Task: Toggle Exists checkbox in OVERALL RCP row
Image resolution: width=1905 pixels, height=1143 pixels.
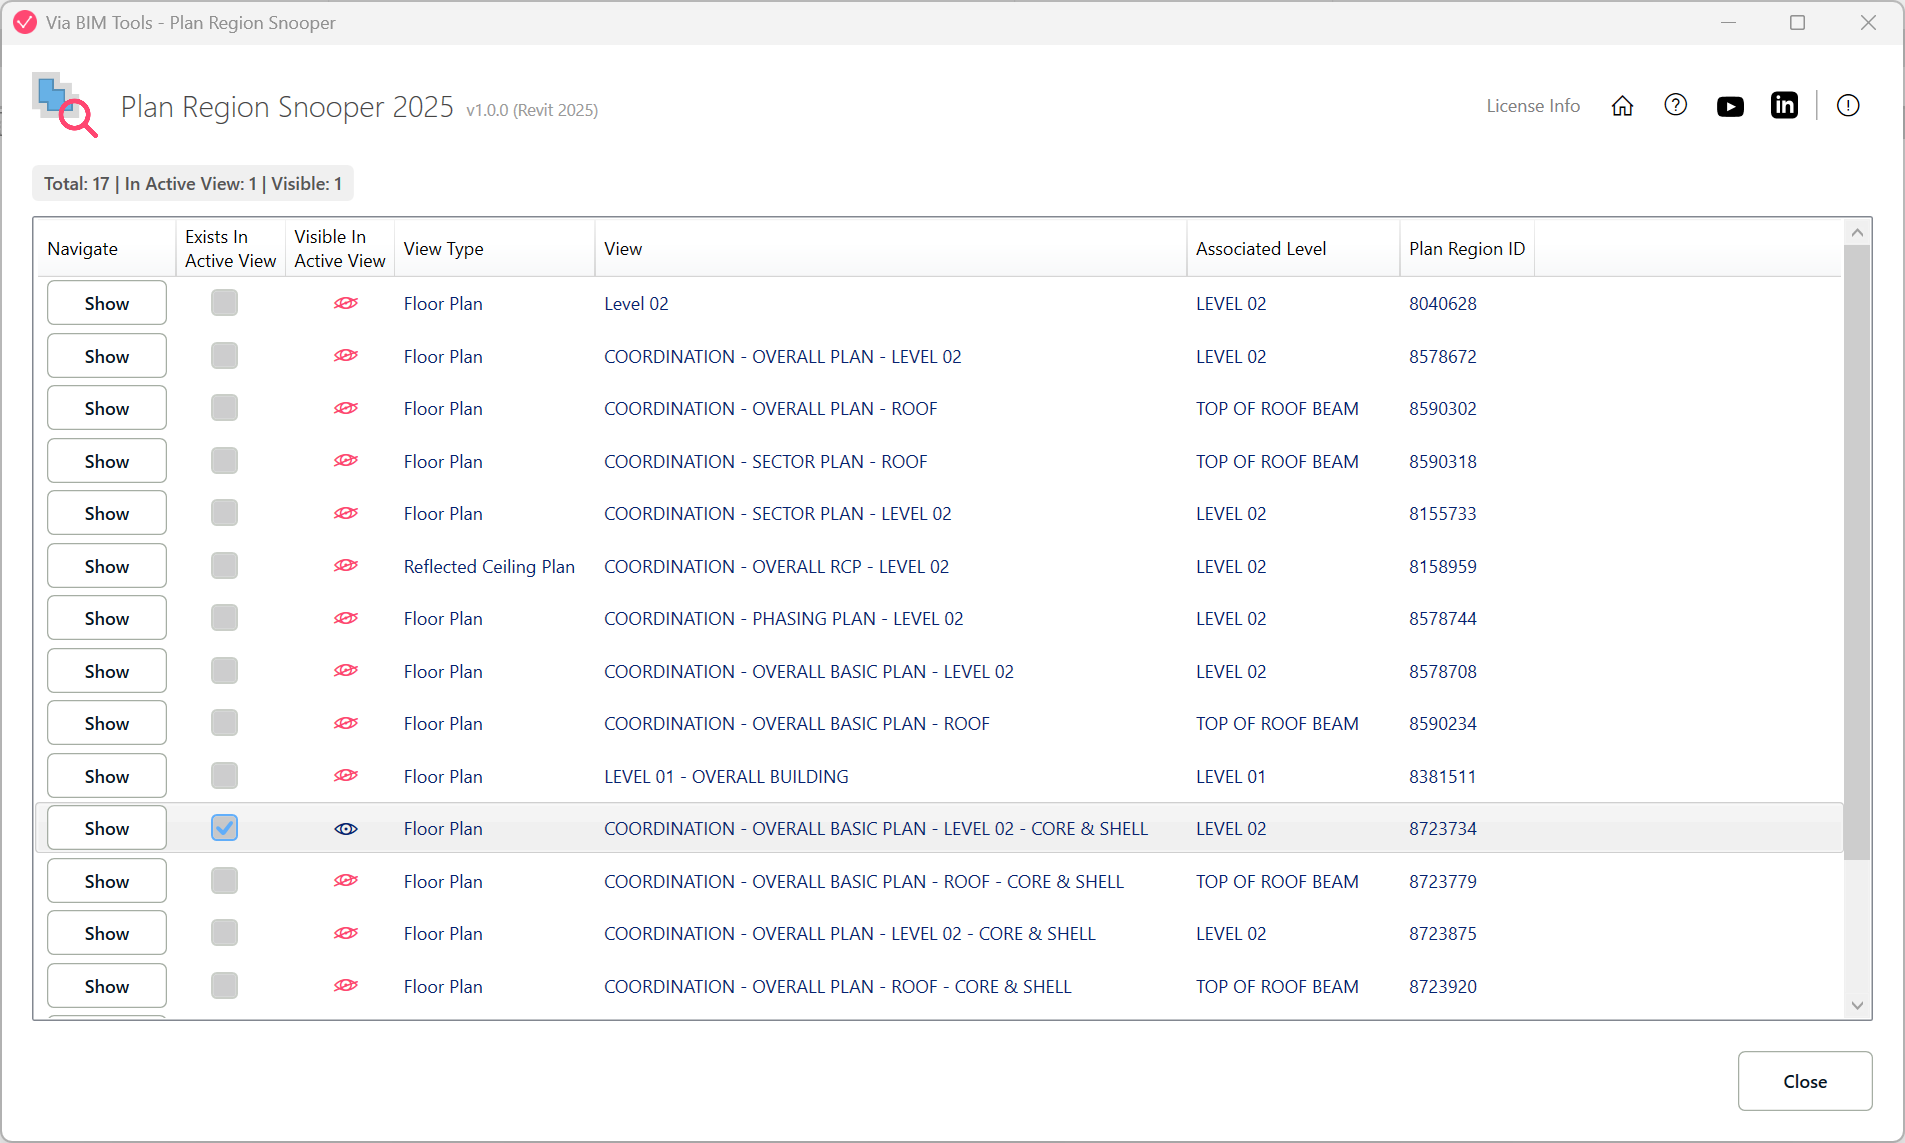Action: pyautogui.click(x=224, y=566)
